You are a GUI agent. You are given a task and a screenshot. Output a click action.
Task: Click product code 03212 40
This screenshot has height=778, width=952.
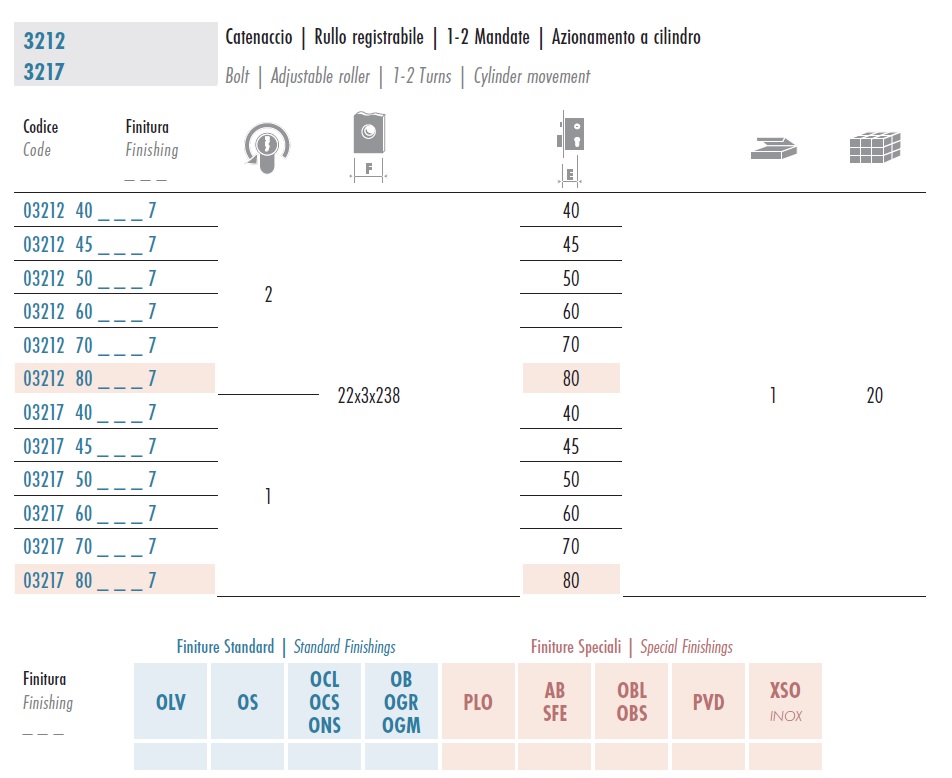90,211
